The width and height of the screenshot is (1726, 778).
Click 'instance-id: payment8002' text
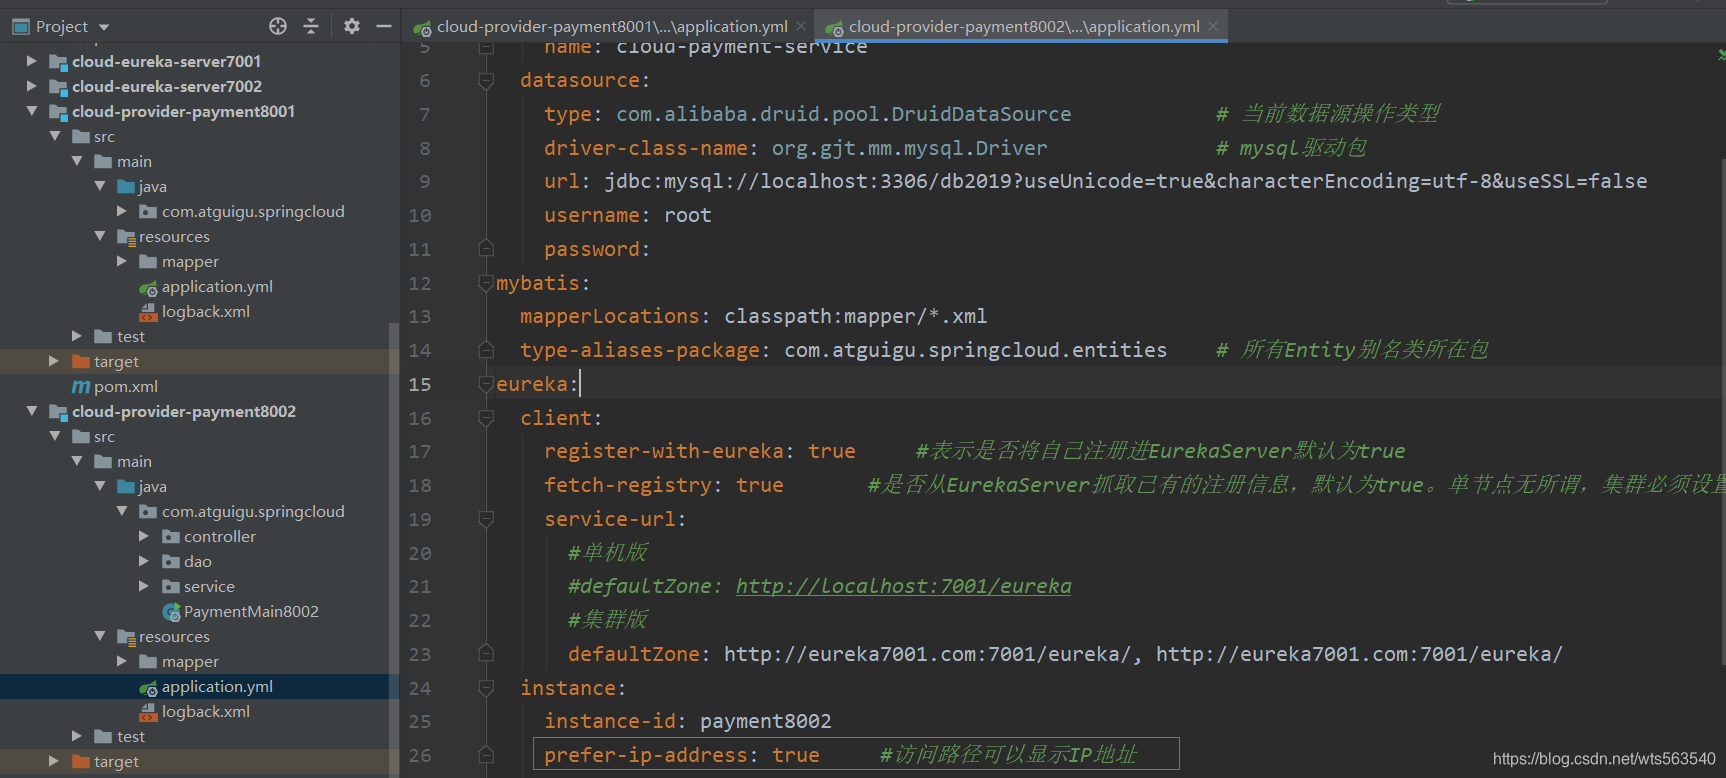click(687, 721)
